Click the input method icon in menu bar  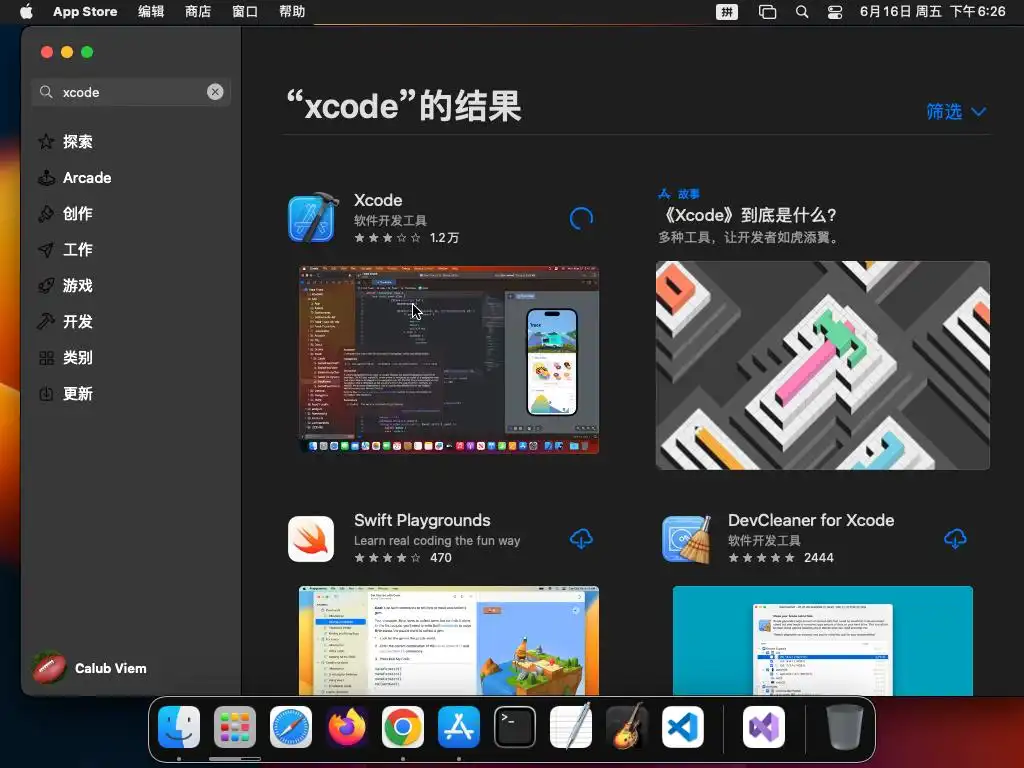pyautogui.click(x=727, y=12)
